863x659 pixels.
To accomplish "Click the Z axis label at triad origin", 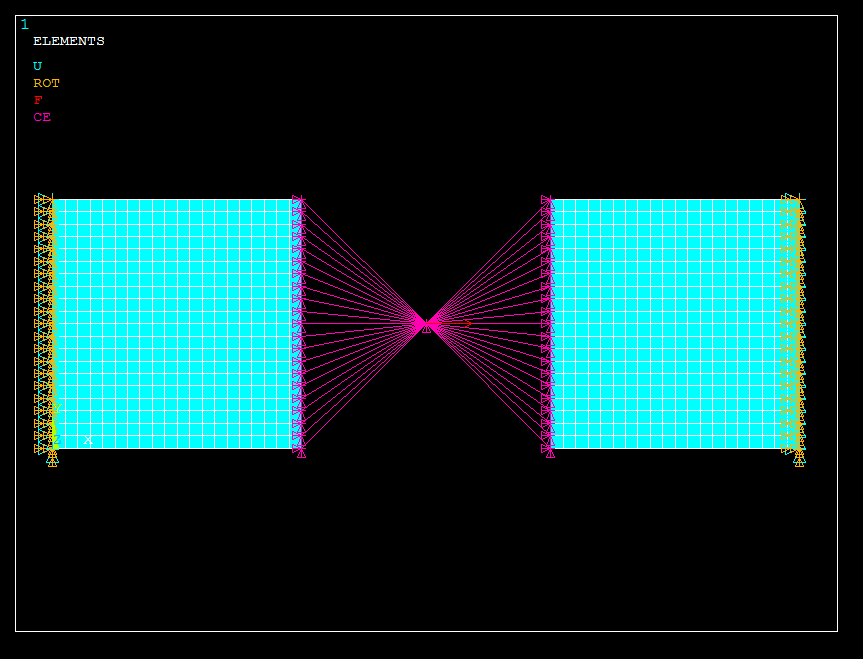I will point(55,440).
